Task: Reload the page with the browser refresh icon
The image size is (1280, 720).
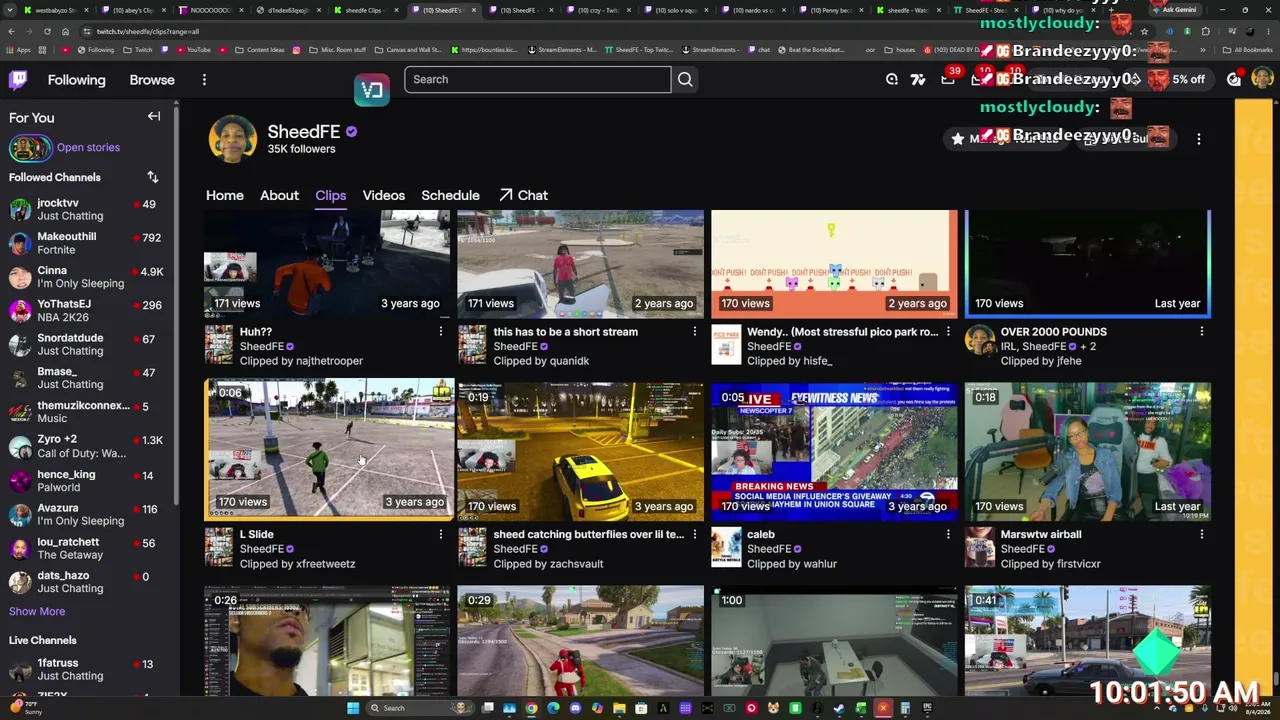Action: point(47,31)
